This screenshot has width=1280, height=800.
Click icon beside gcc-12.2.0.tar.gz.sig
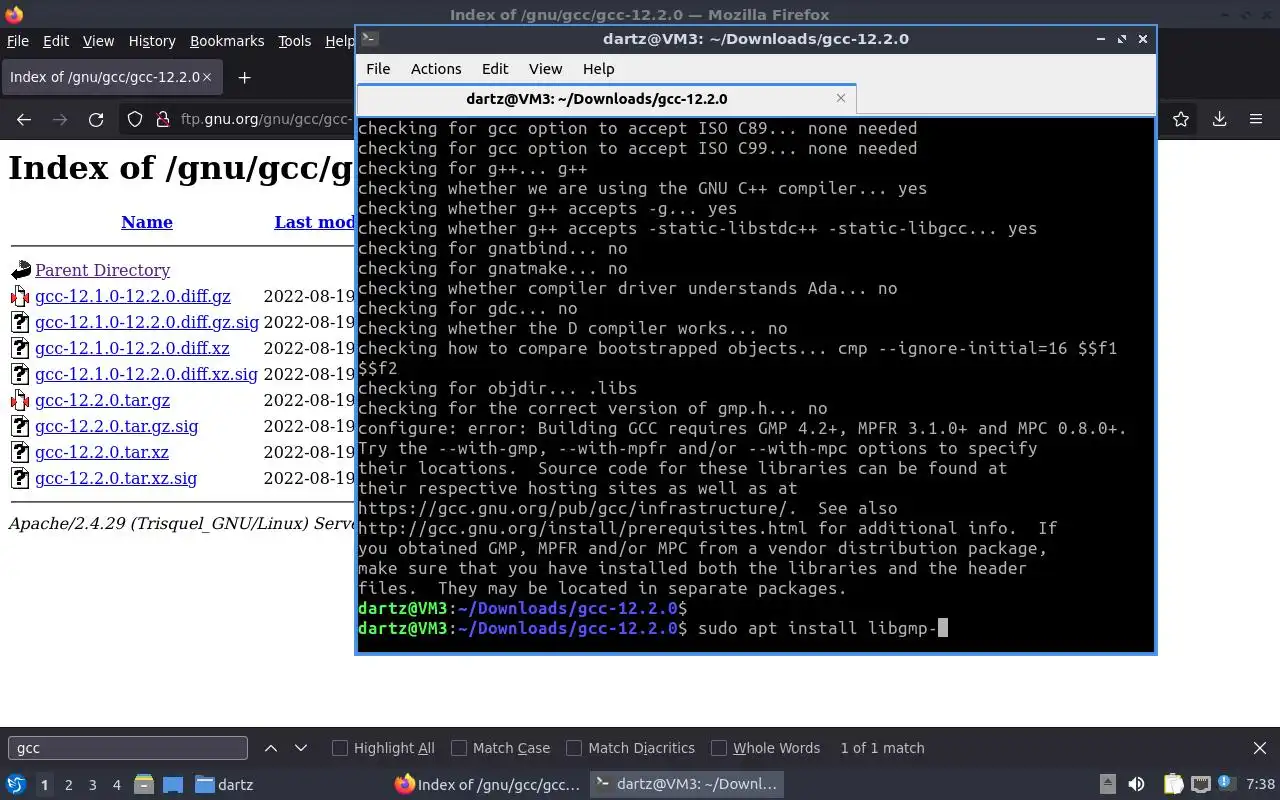point(21,426)
